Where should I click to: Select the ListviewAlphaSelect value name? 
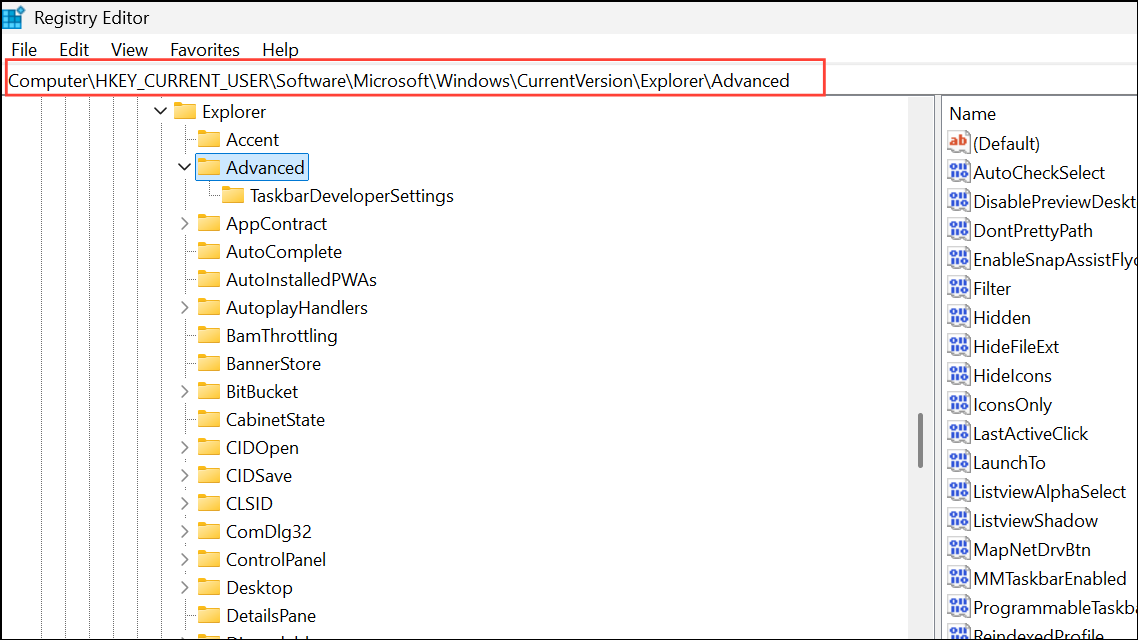click(1049, 492)
